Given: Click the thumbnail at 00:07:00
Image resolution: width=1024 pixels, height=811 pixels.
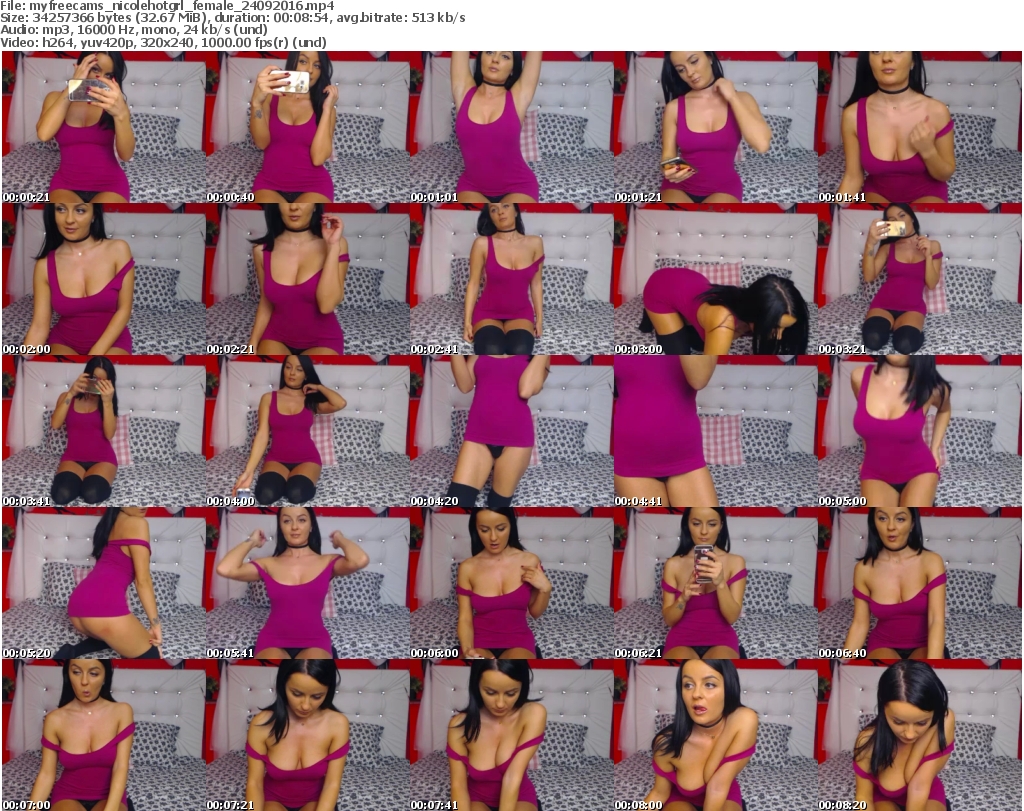Looking at the screenshot, I should (103, 735).
